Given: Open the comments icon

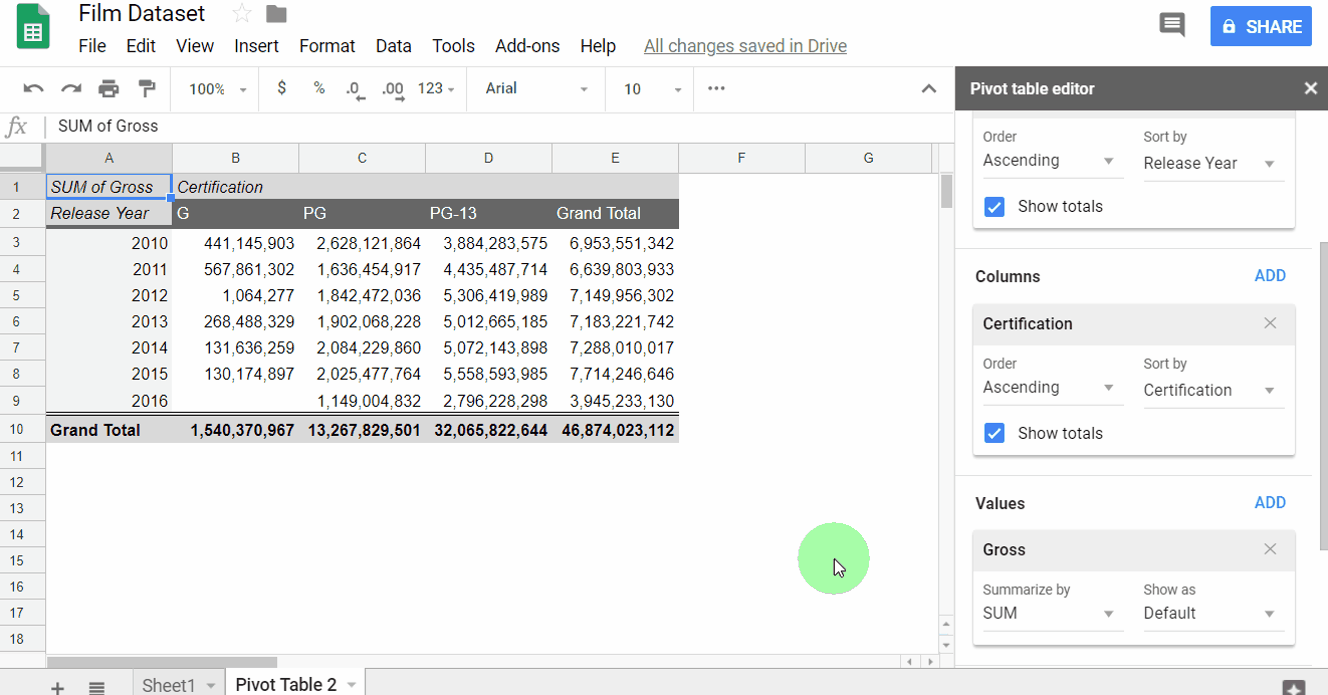Looking at the screenshot, I should pos(1172,26).
